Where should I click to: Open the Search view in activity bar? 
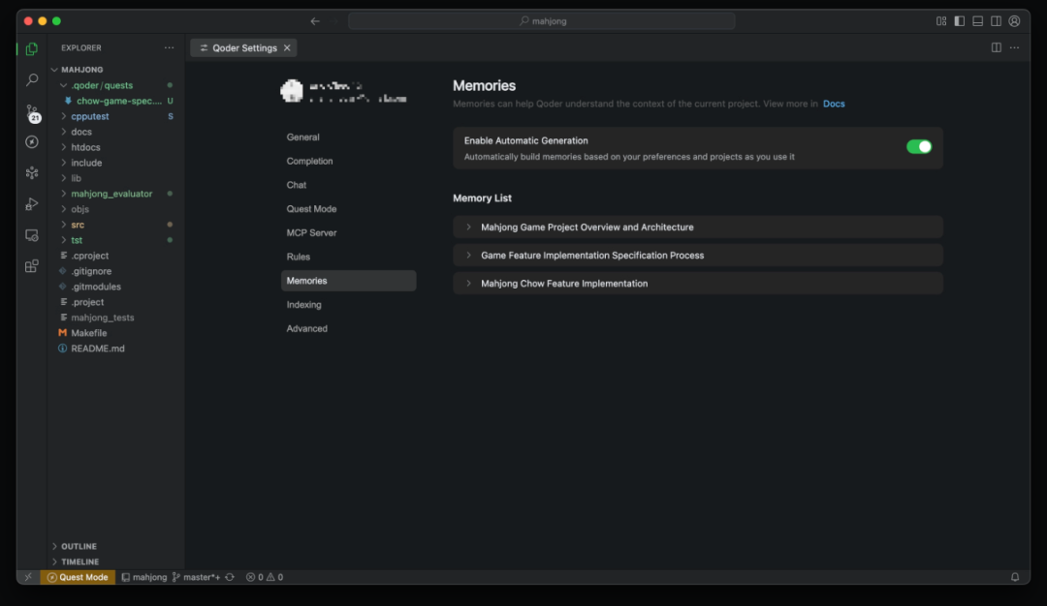tap(32, 80)
